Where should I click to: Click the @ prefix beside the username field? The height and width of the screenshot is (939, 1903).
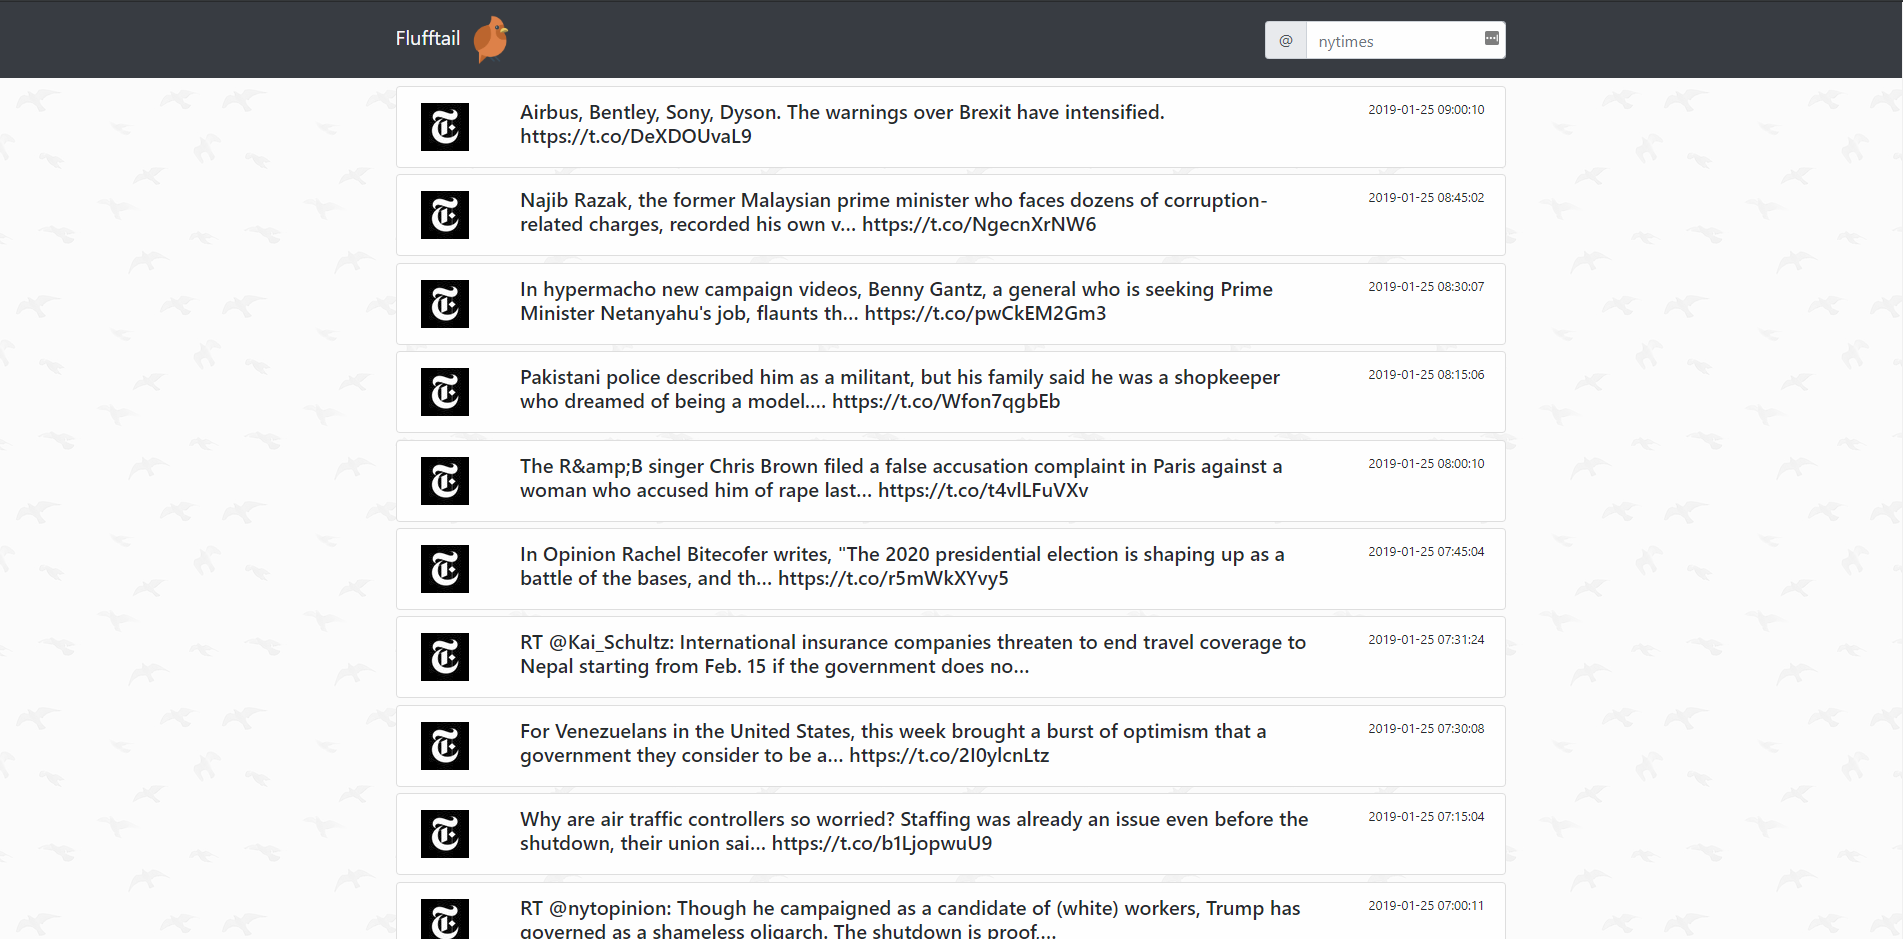pos(1286,40)
